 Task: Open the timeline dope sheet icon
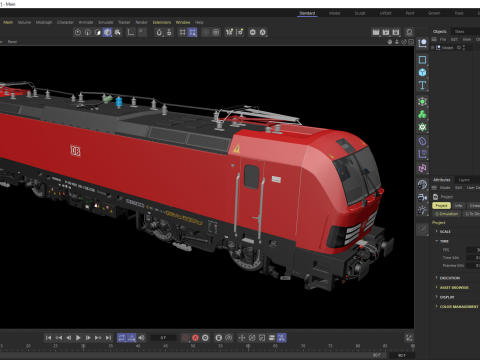coord(409,338)
